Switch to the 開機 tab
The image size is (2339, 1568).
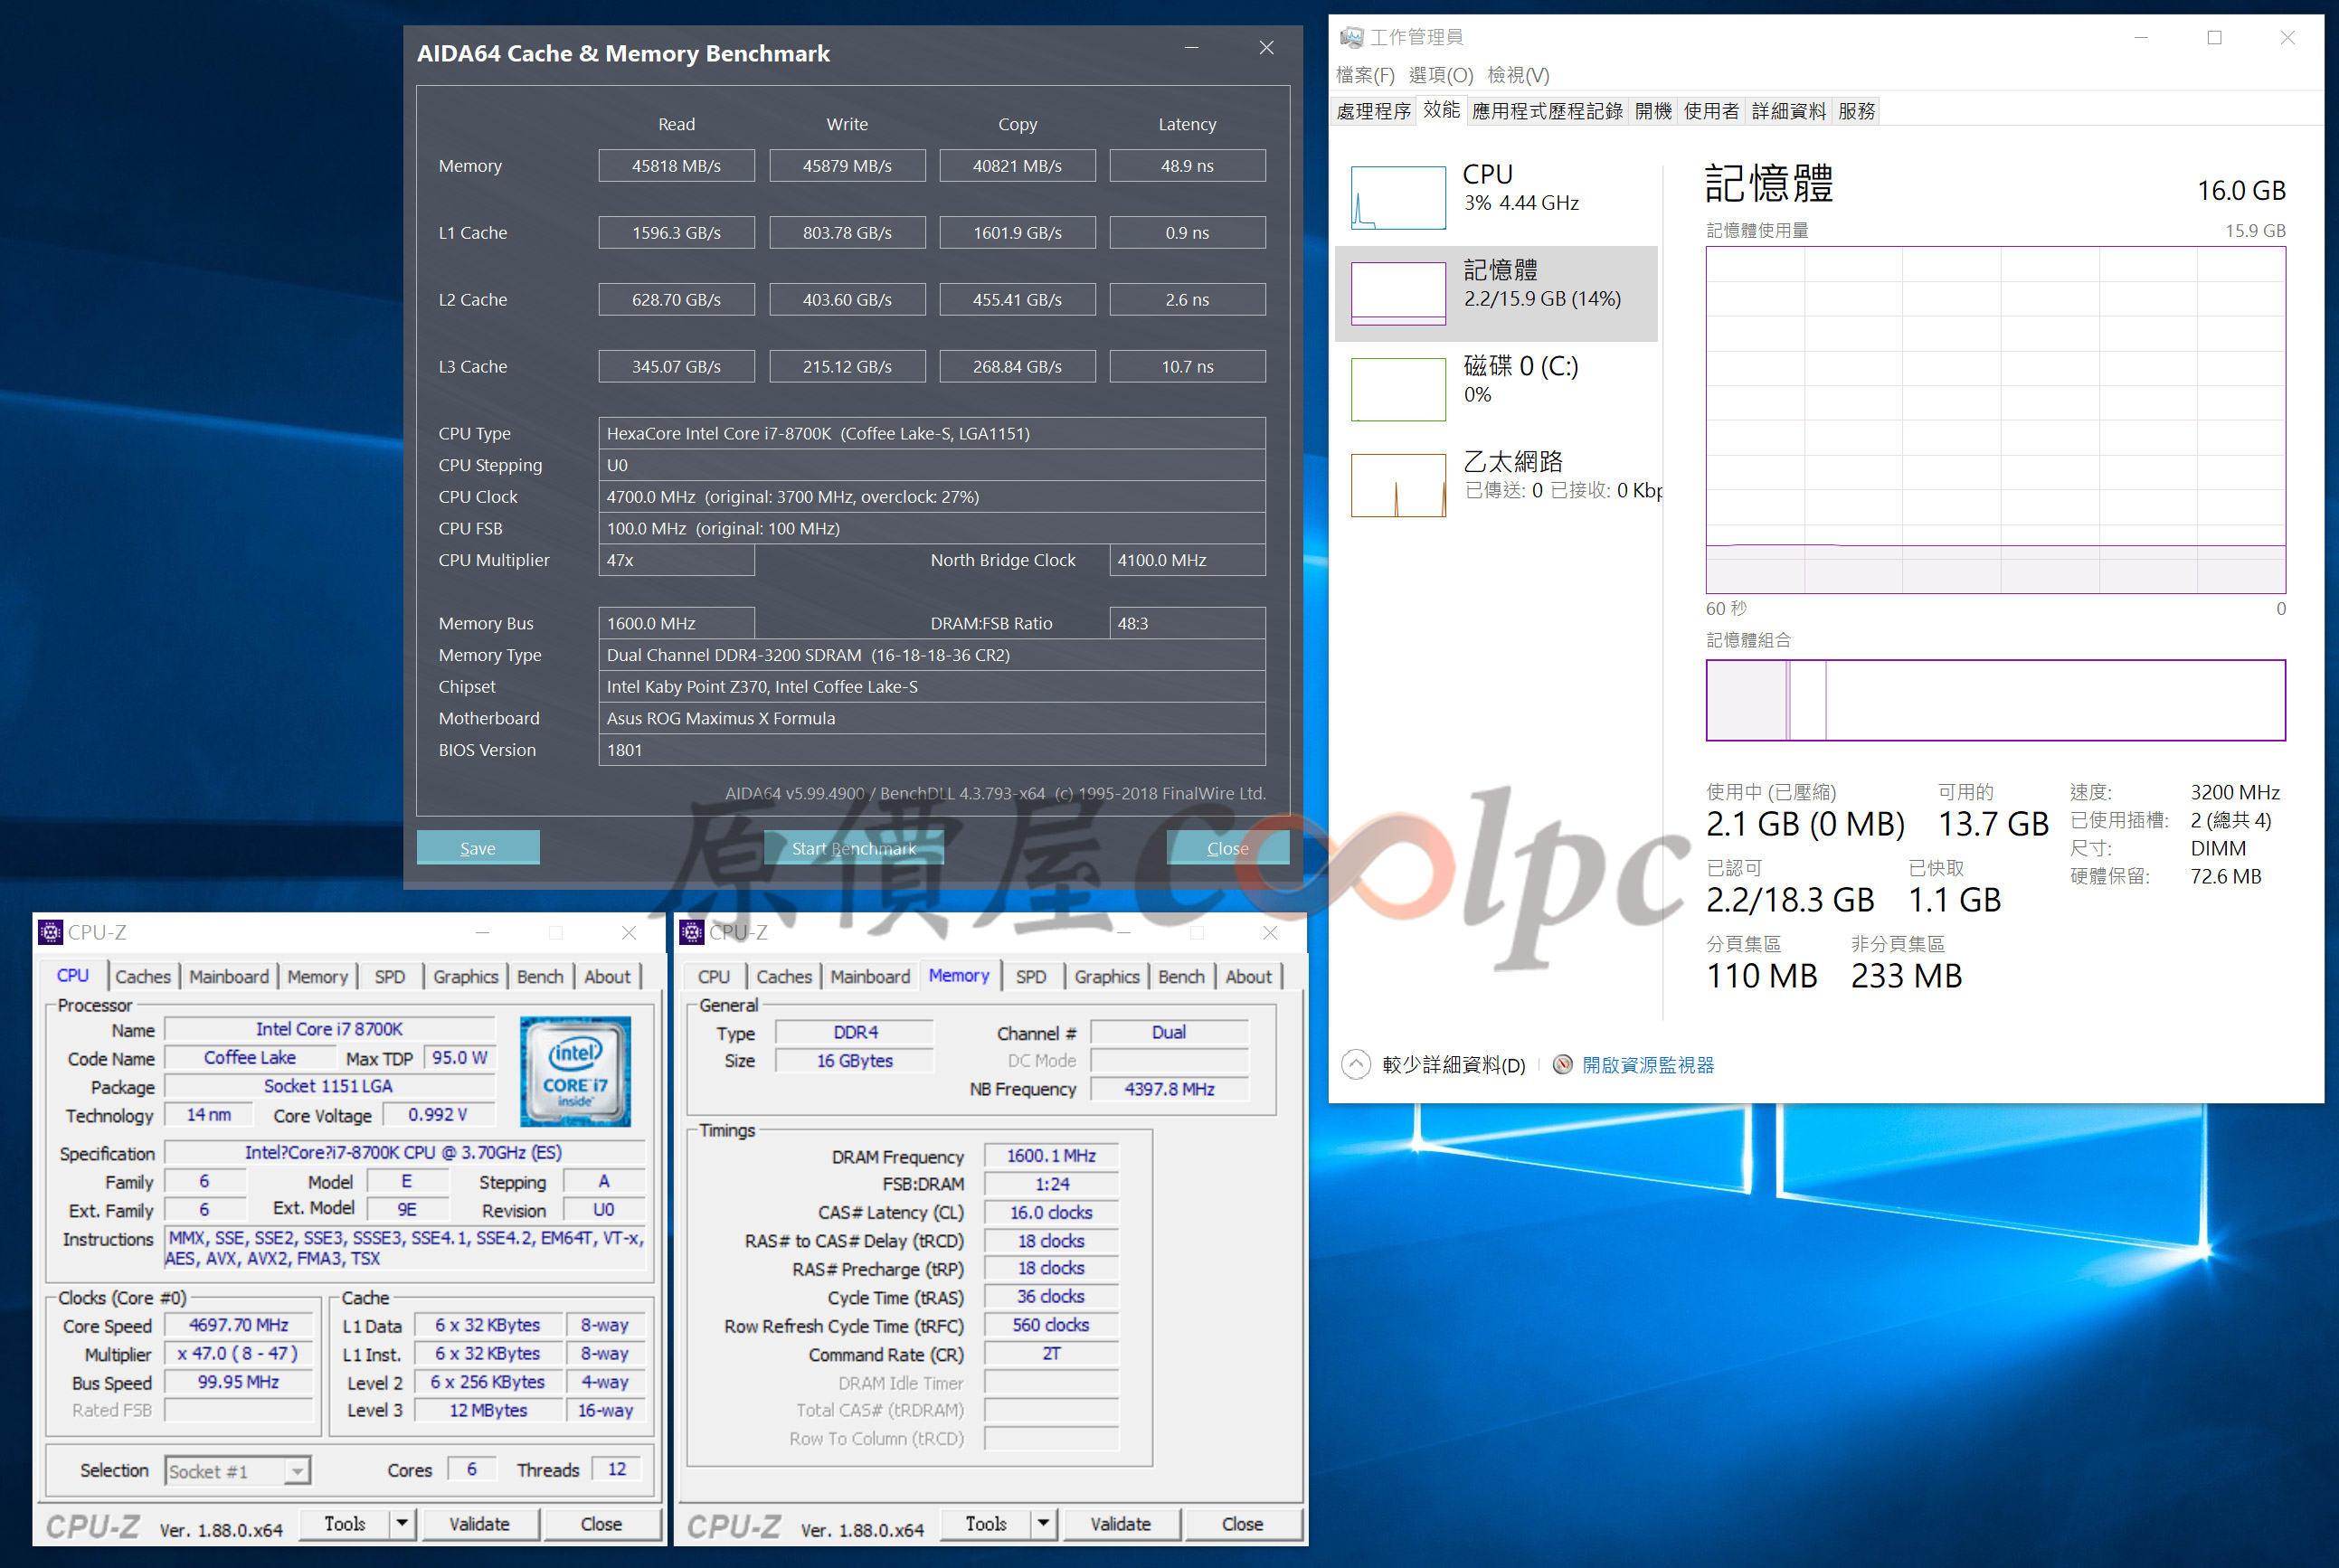pos(1653,111)
